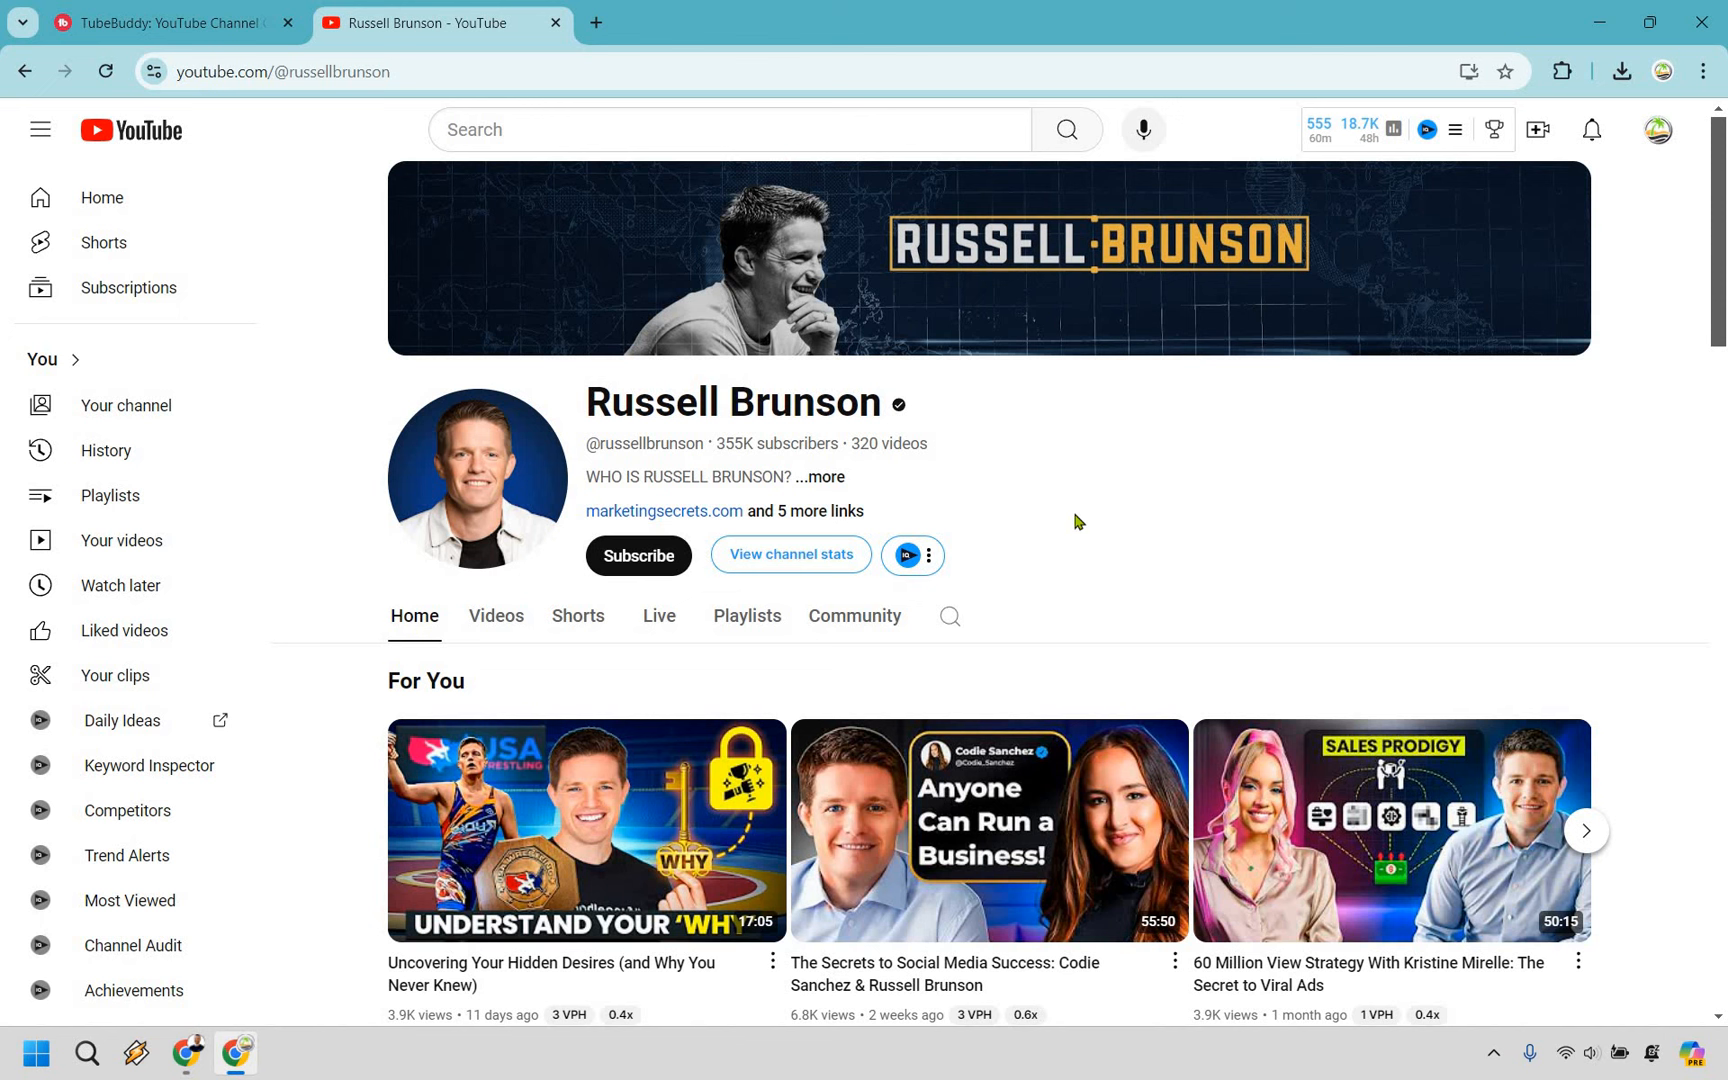Open Anyone Can Run a Business thumbnail
Viewport: 1728px width, 1080px height.
click(989, 831)
